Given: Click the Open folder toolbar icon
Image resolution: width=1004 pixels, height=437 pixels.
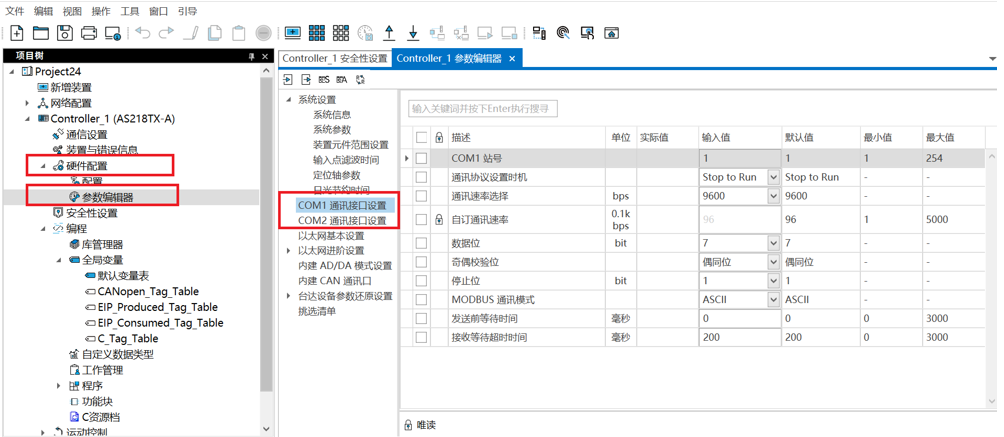Looking at the screenshot, I should pyautogui.click(x=41, y=33).
